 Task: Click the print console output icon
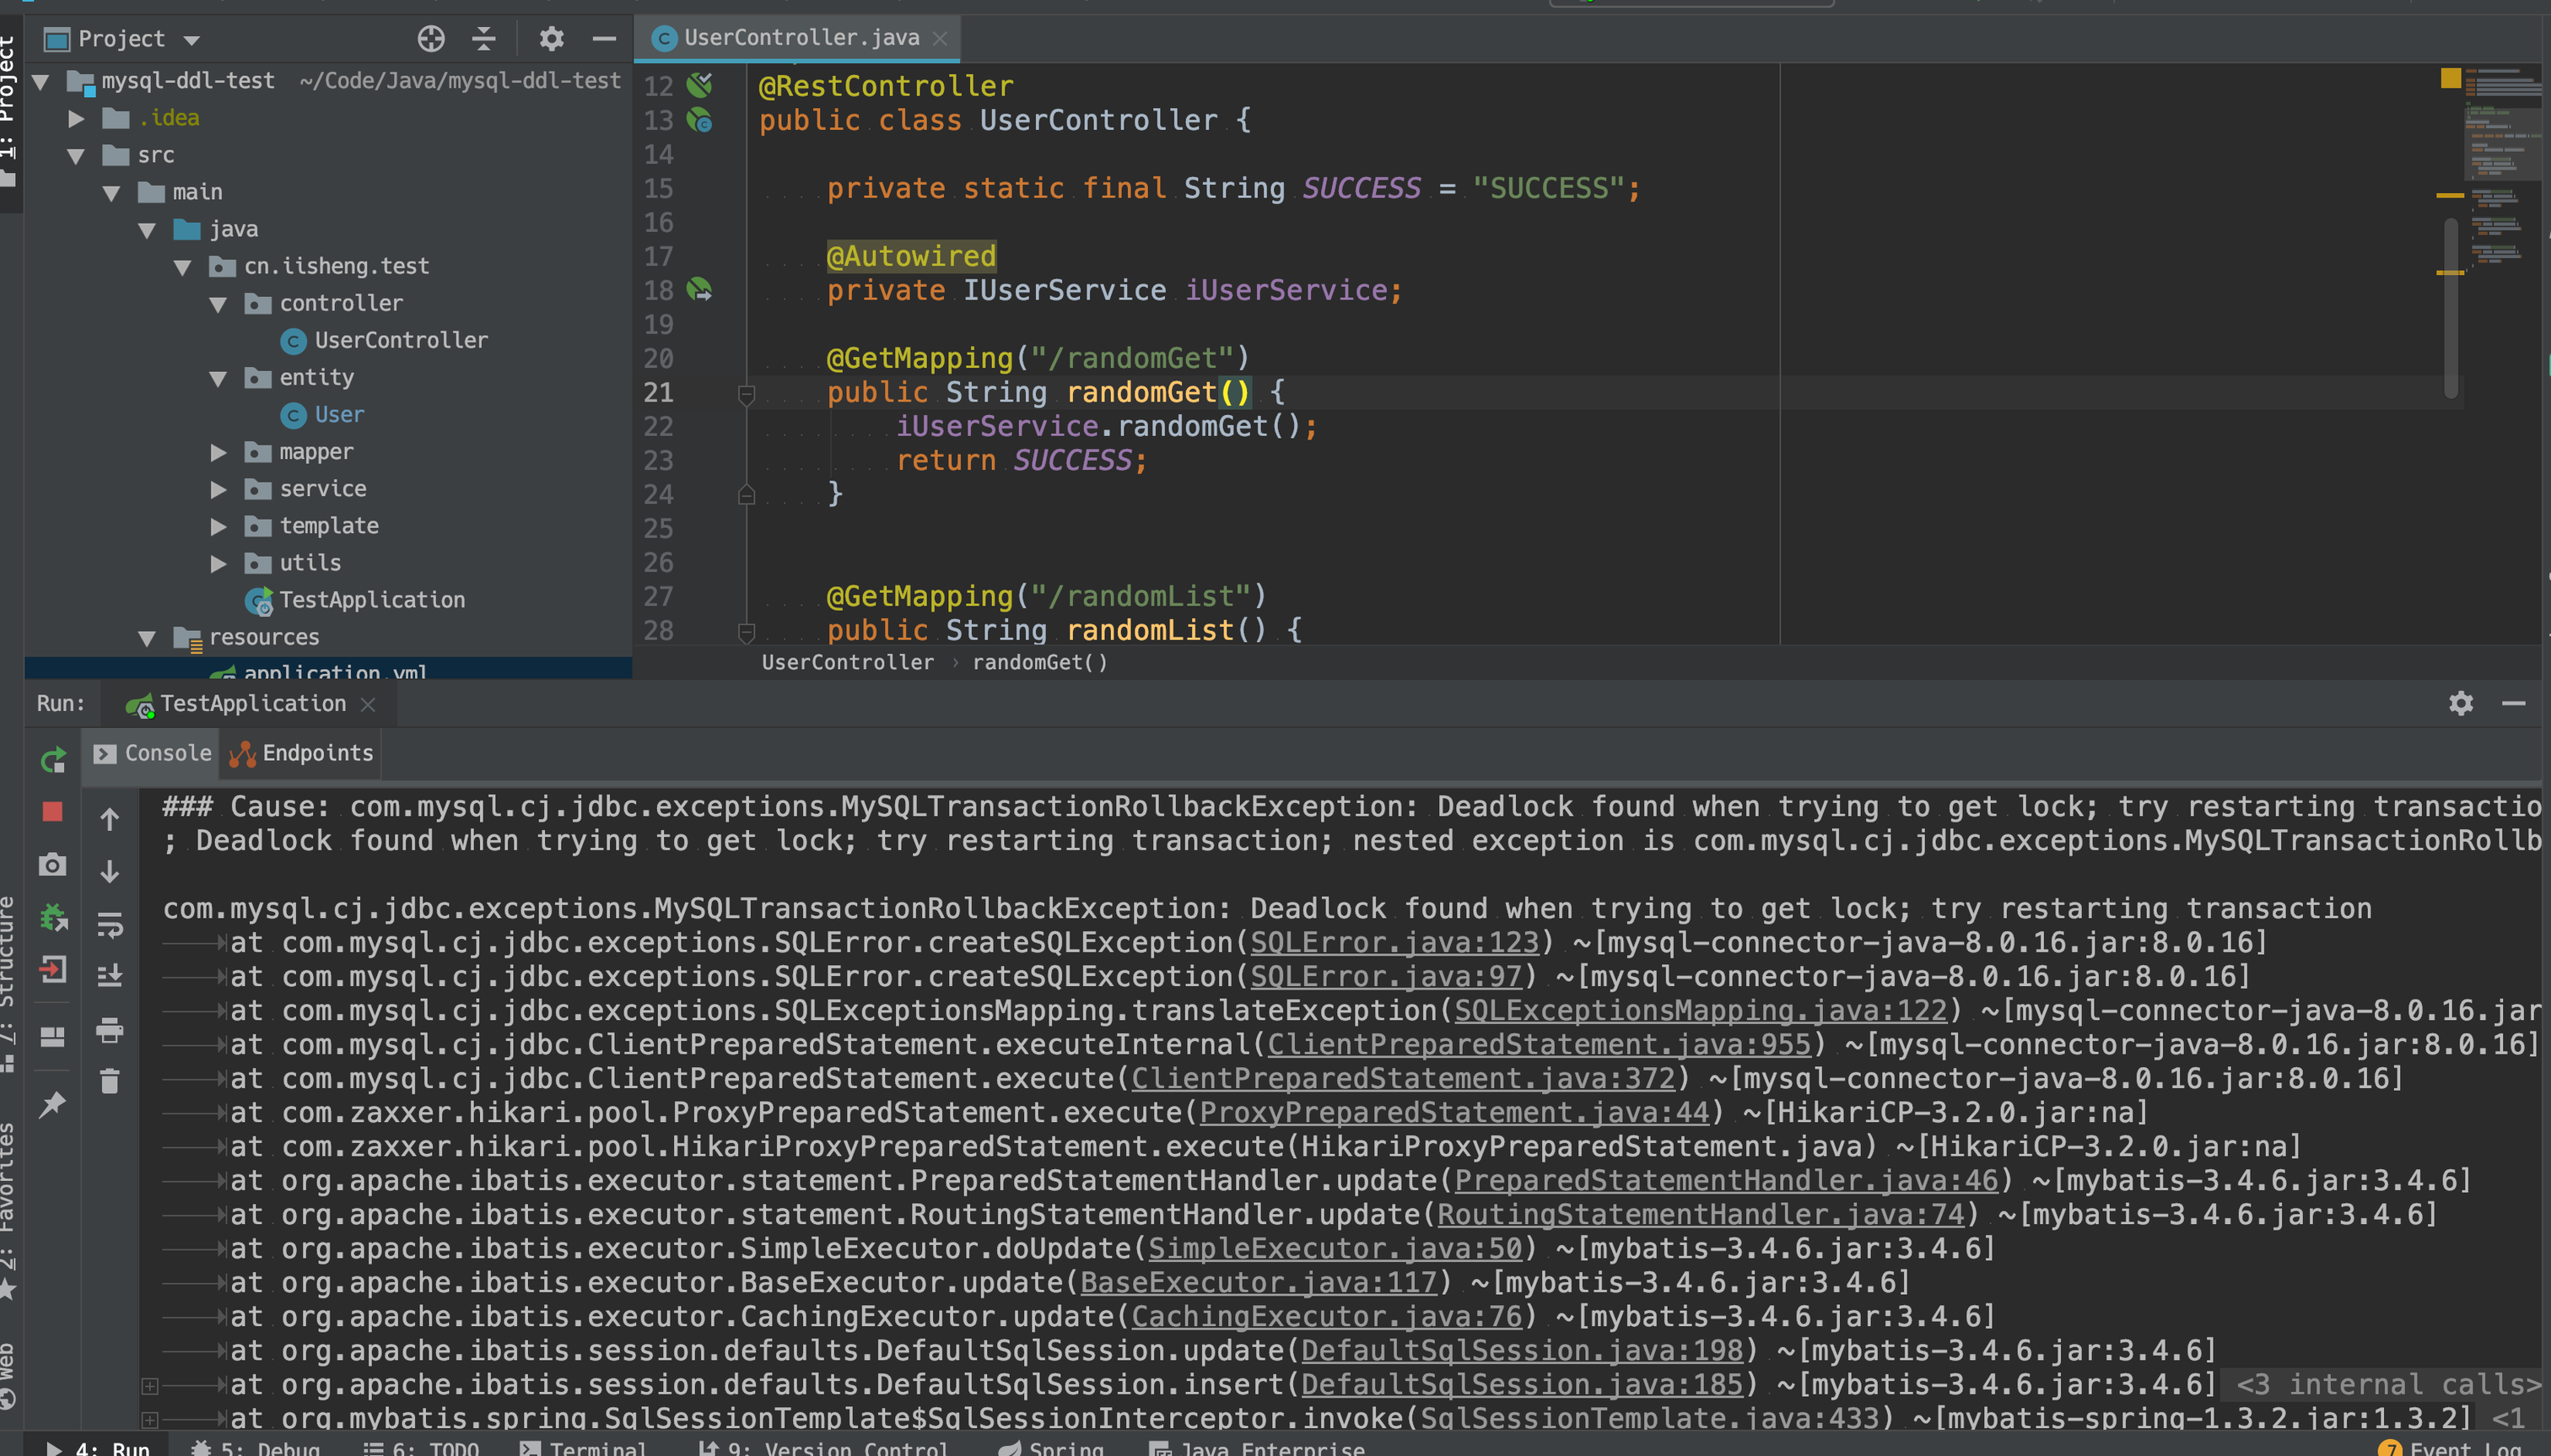tap(110, 1029)
